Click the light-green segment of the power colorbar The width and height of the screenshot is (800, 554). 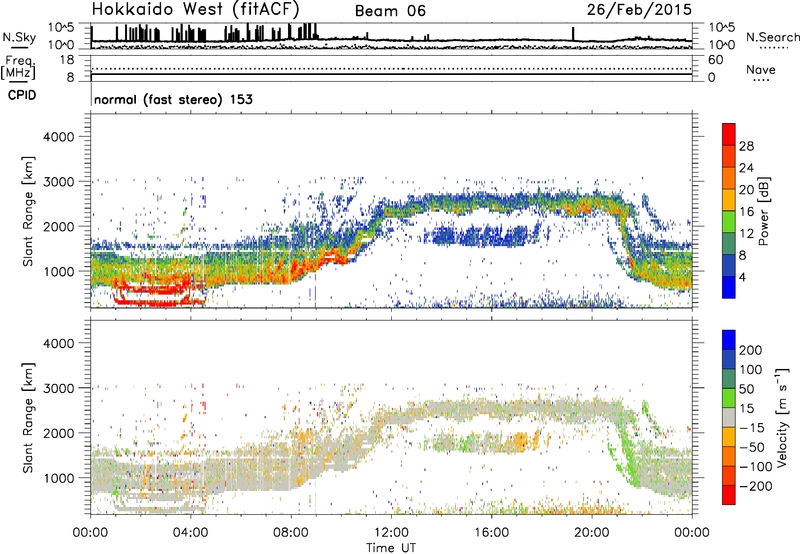click(x=729, y=222)
